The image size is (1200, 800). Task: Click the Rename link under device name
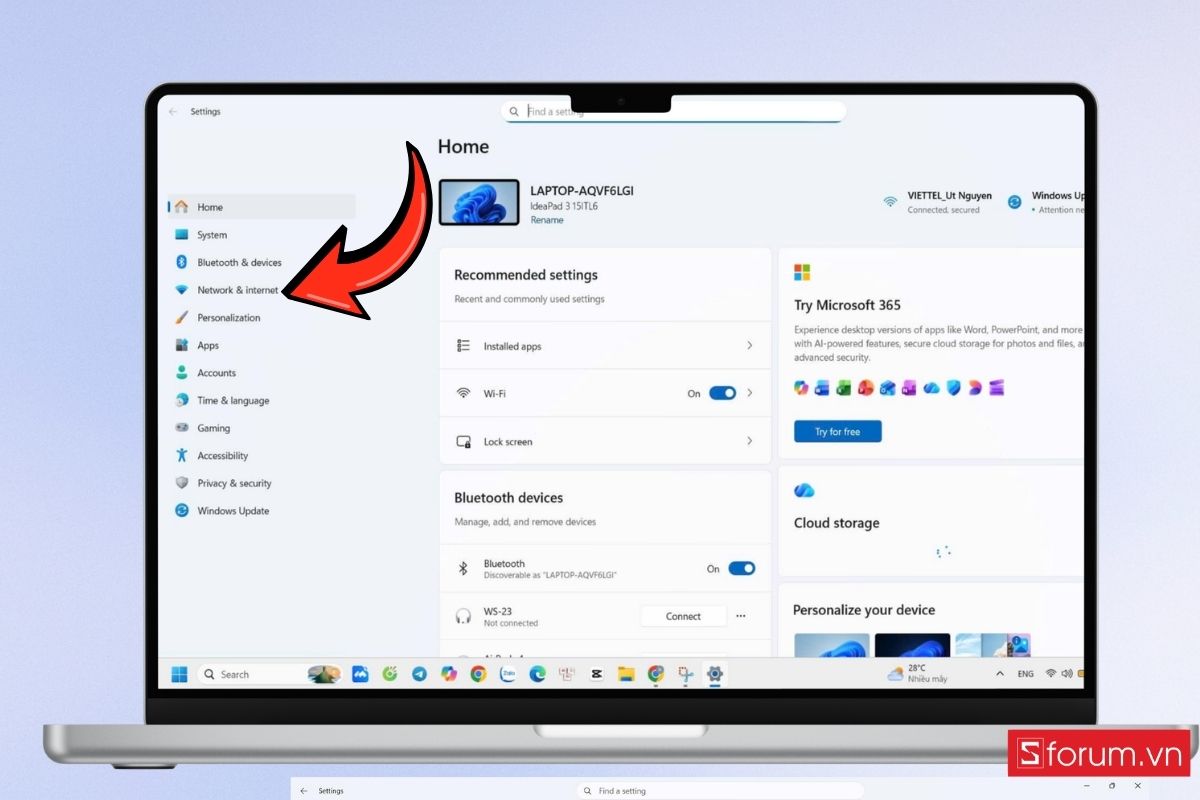coord(546,220)
